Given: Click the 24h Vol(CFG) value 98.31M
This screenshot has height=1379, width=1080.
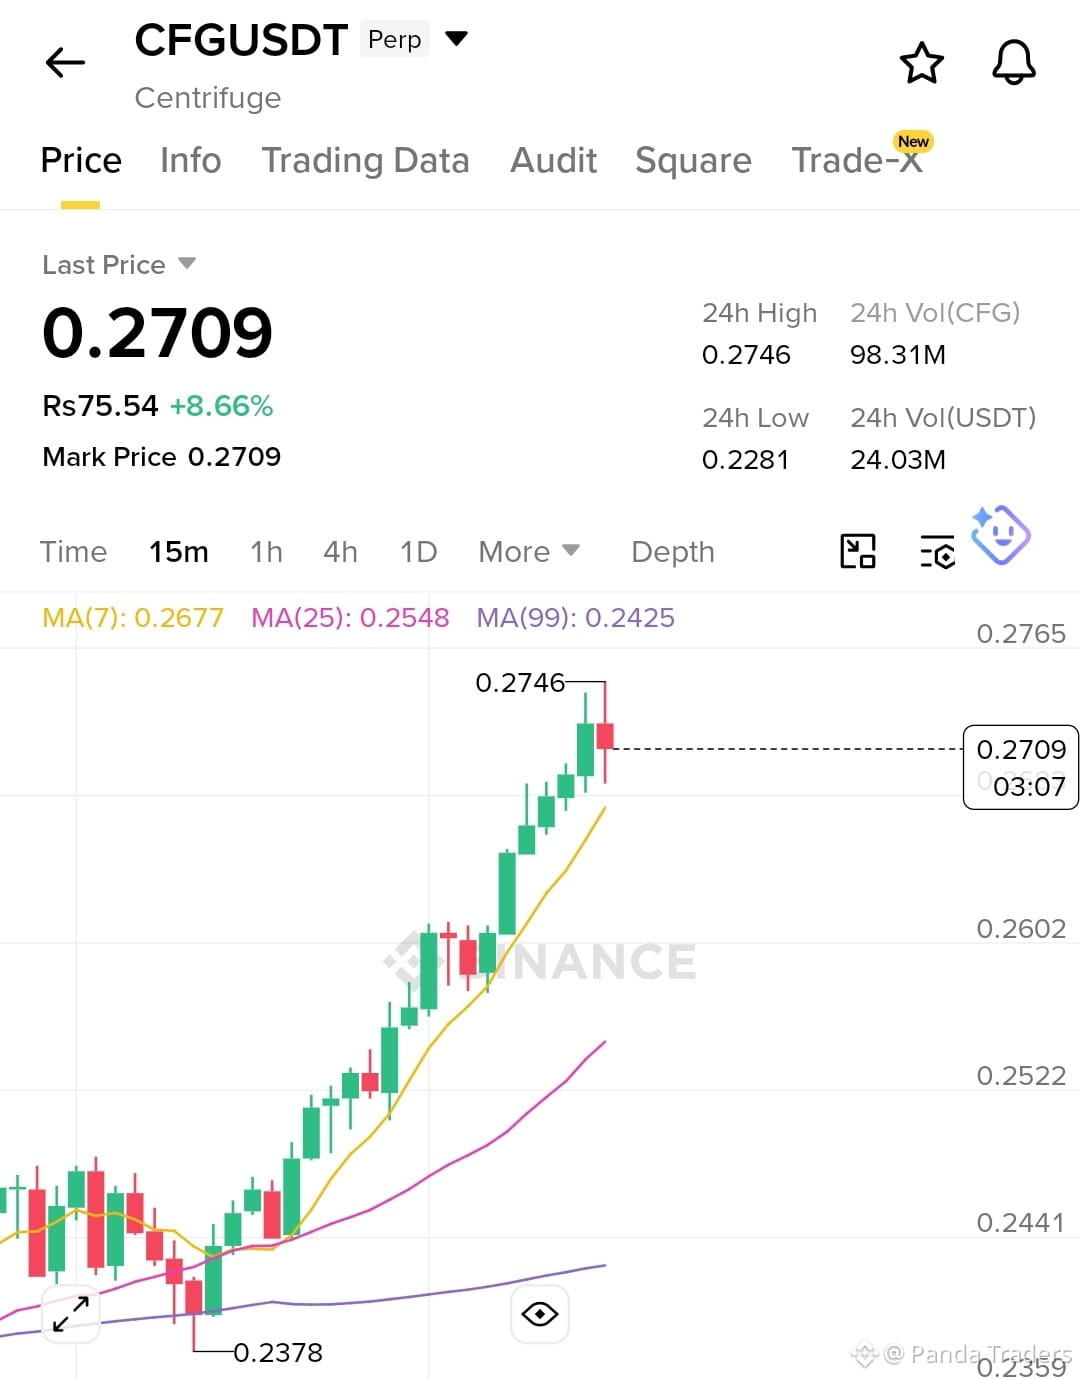Looking at the screenshot, I should pos(898,354).
